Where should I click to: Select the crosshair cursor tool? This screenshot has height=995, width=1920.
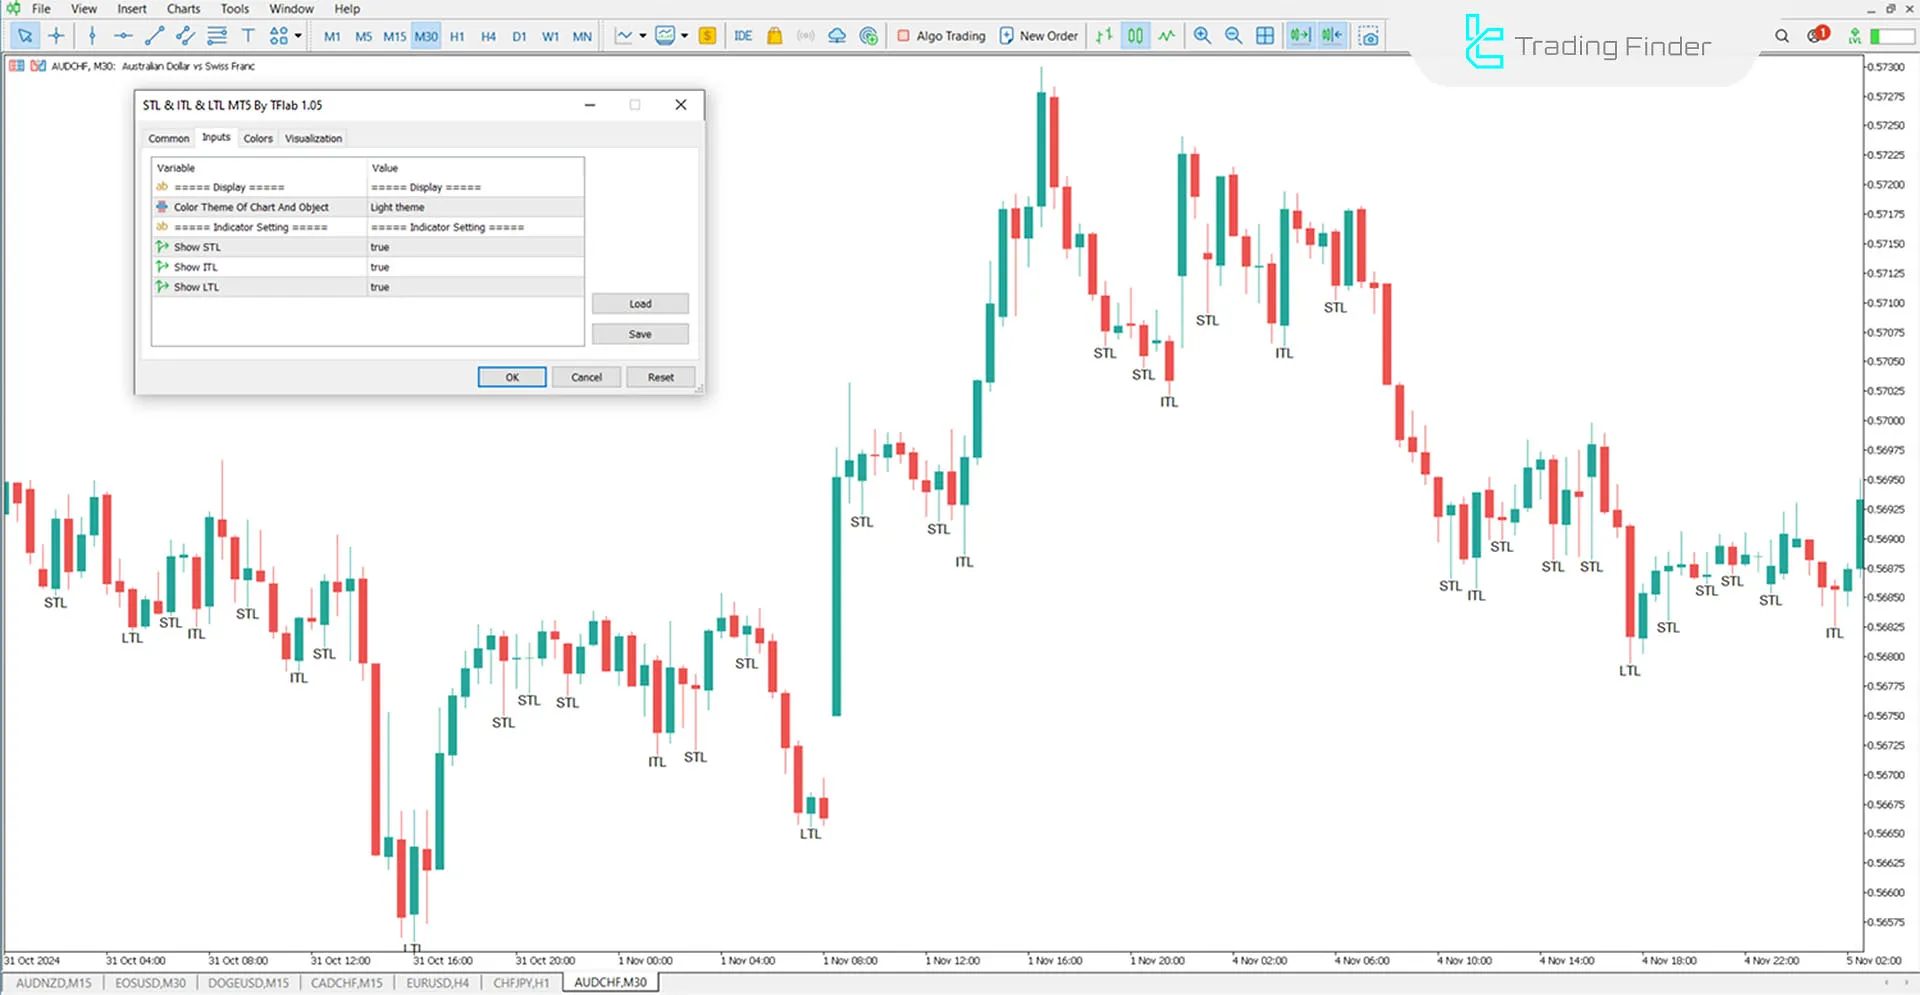point(57,36)
